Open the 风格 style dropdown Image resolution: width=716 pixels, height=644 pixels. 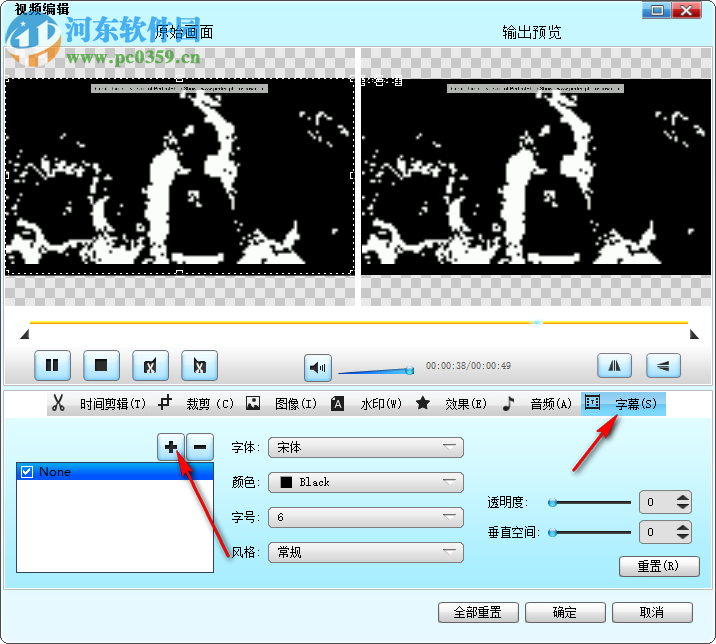coord(366,552)
